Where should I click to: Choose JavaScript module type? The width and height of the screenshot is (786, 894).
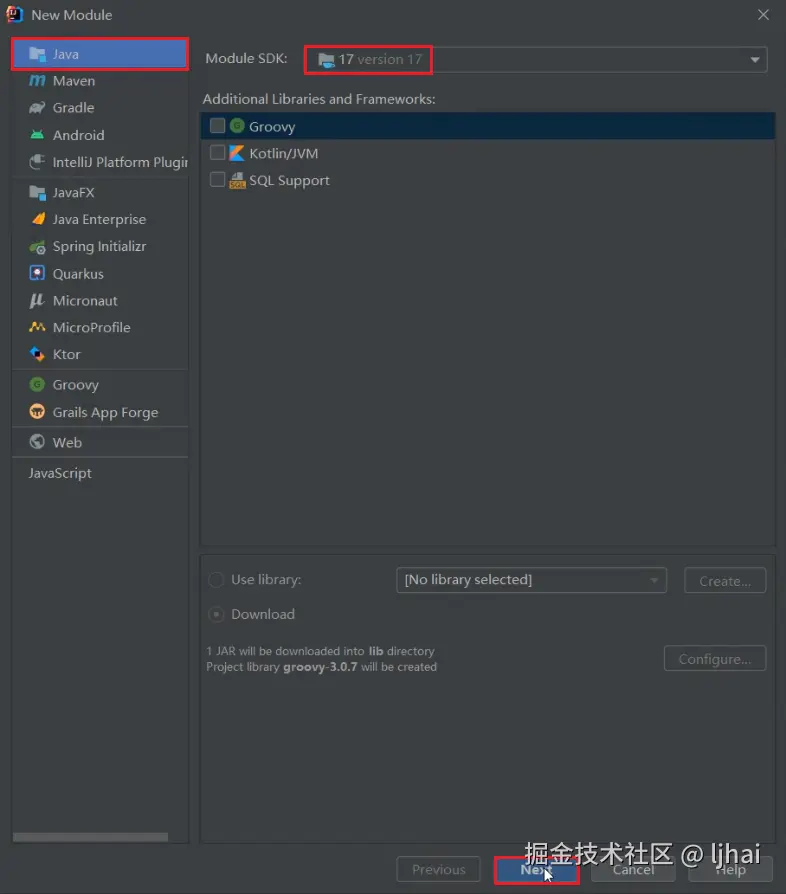pos(100,473)
